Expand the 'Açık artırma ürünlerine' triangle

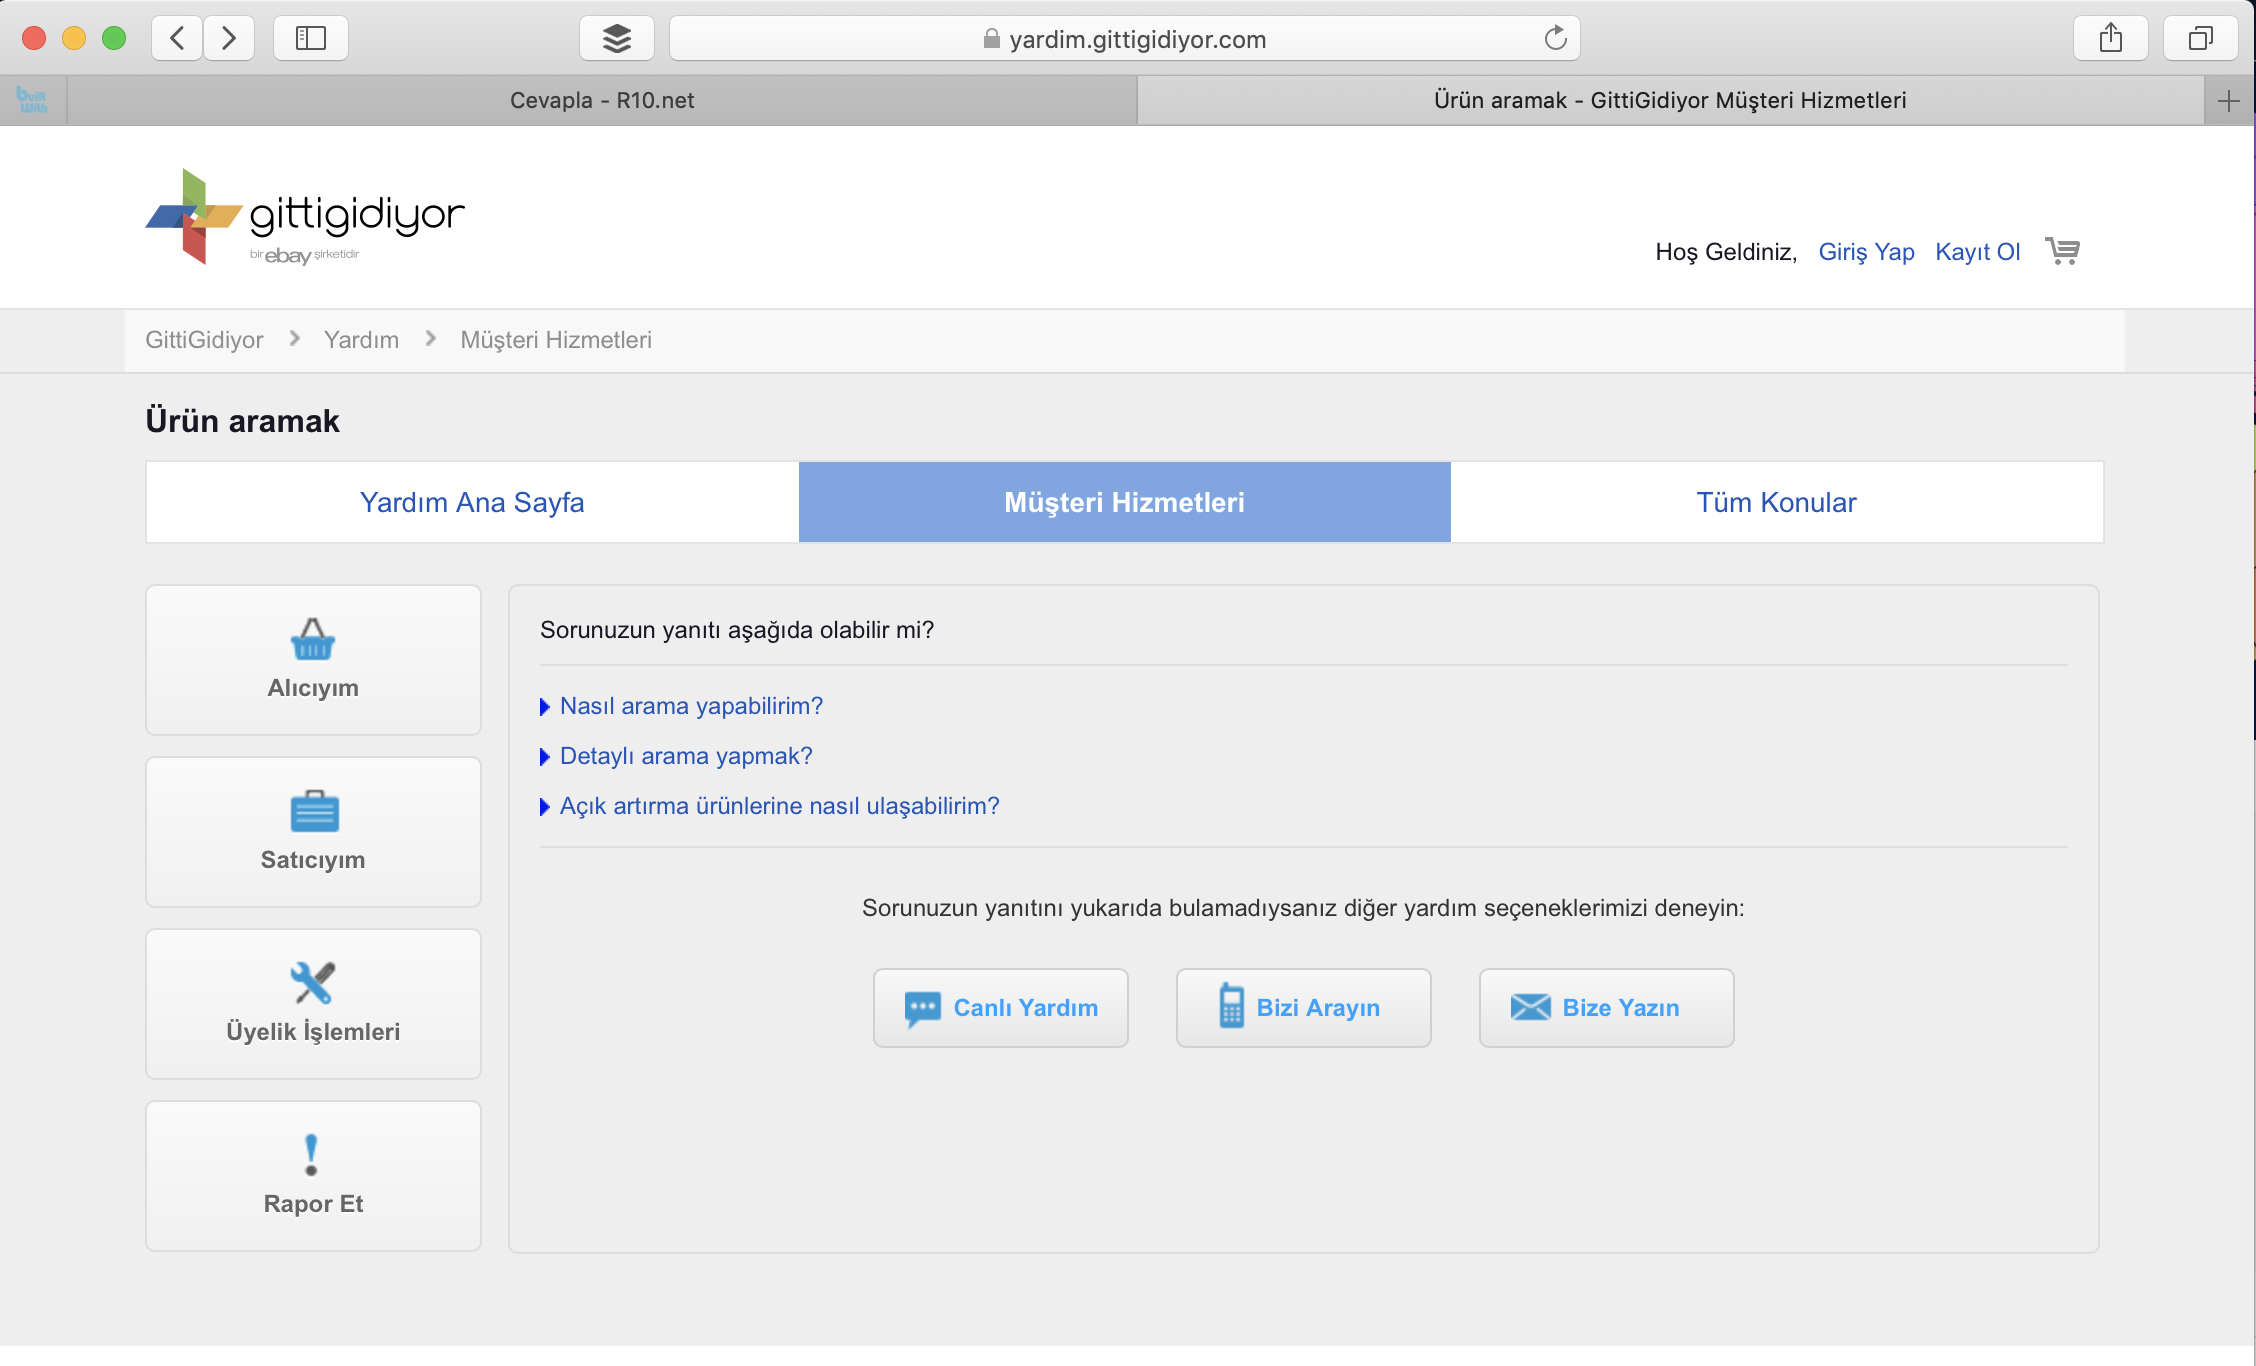click(545, 807)
